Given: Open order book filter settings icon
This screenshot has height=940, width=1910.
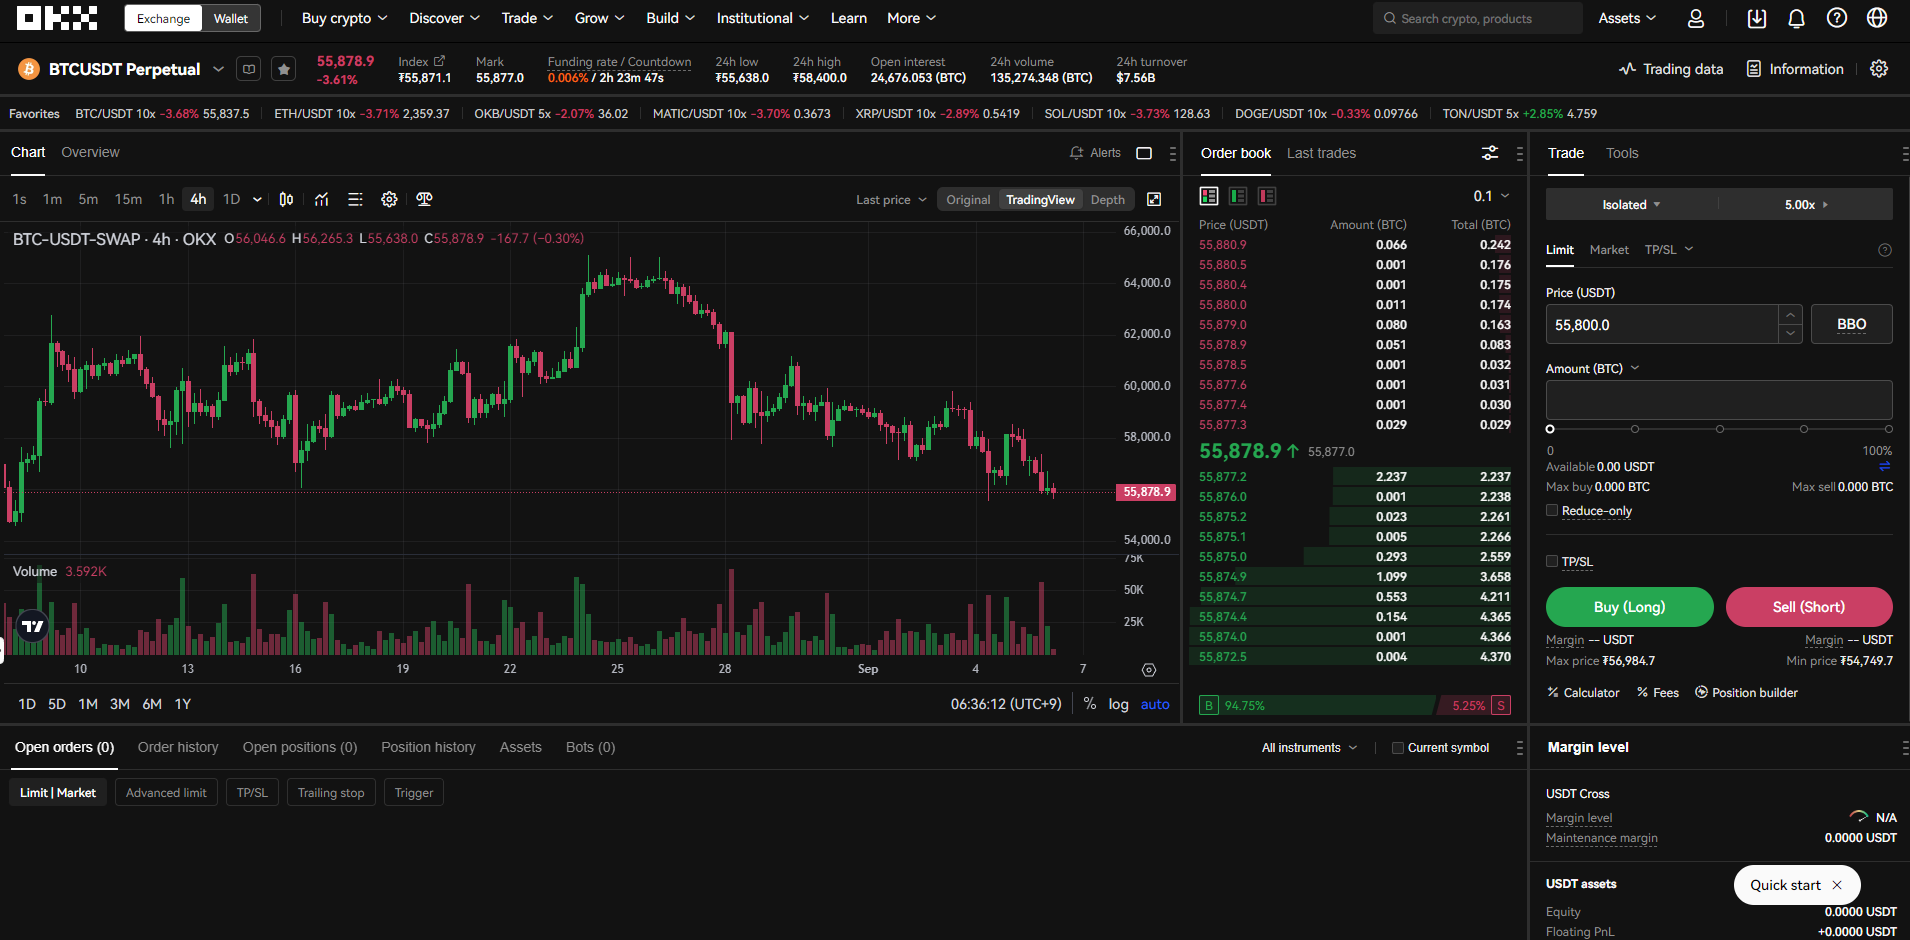Looking at the screenshot, I should (x=1490, y=153).
